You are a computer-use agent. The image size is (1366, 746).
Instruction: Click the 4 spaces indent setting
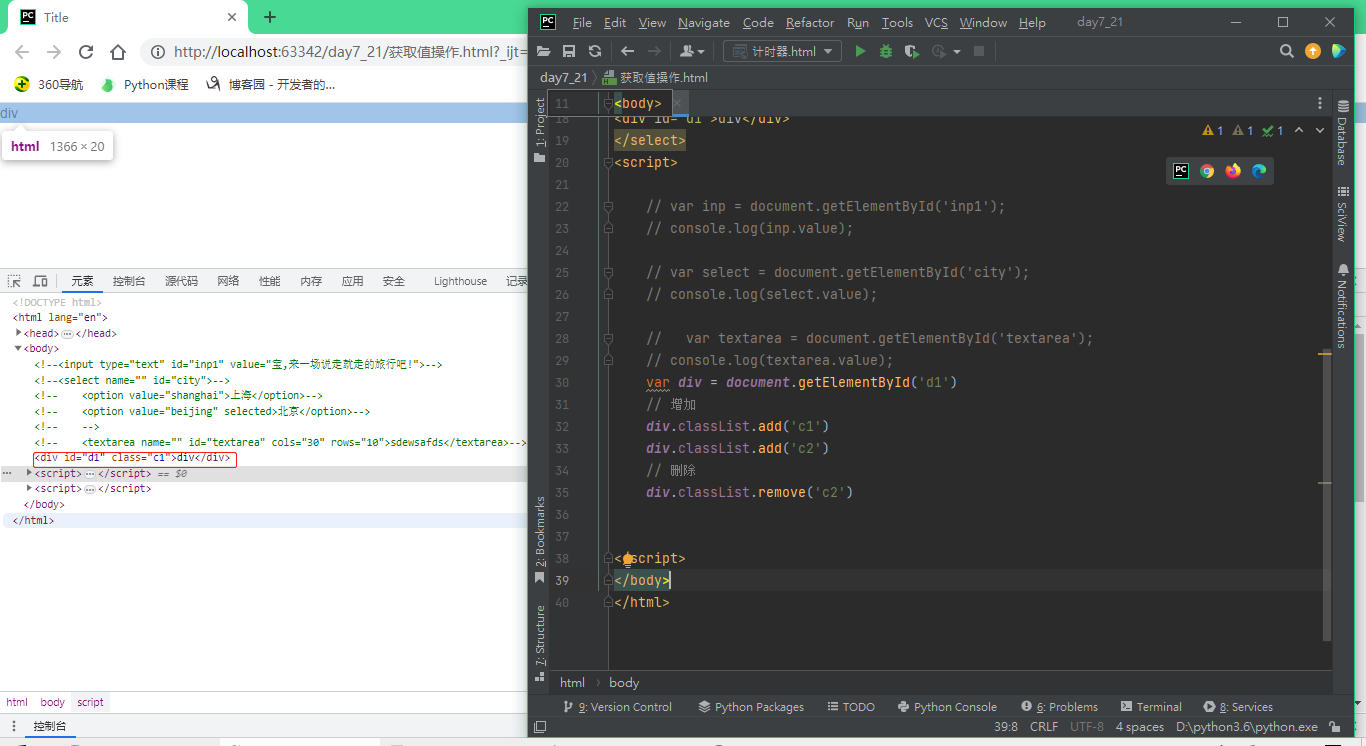1140,727
